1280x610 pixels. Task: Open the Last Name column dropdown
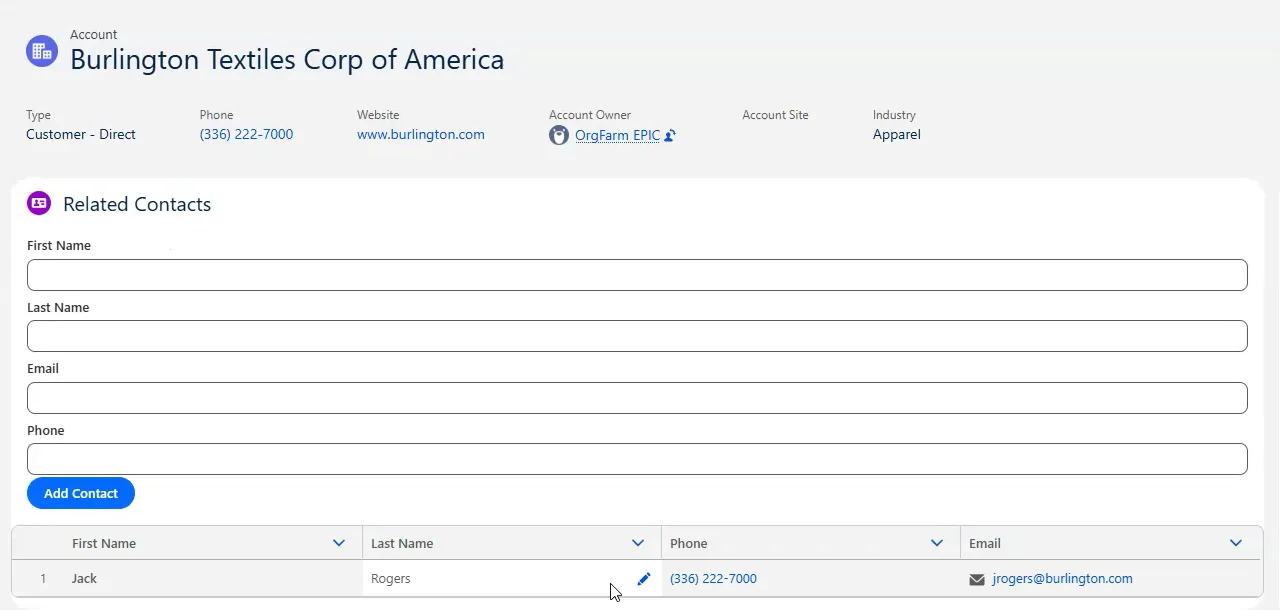pos(638,543)
